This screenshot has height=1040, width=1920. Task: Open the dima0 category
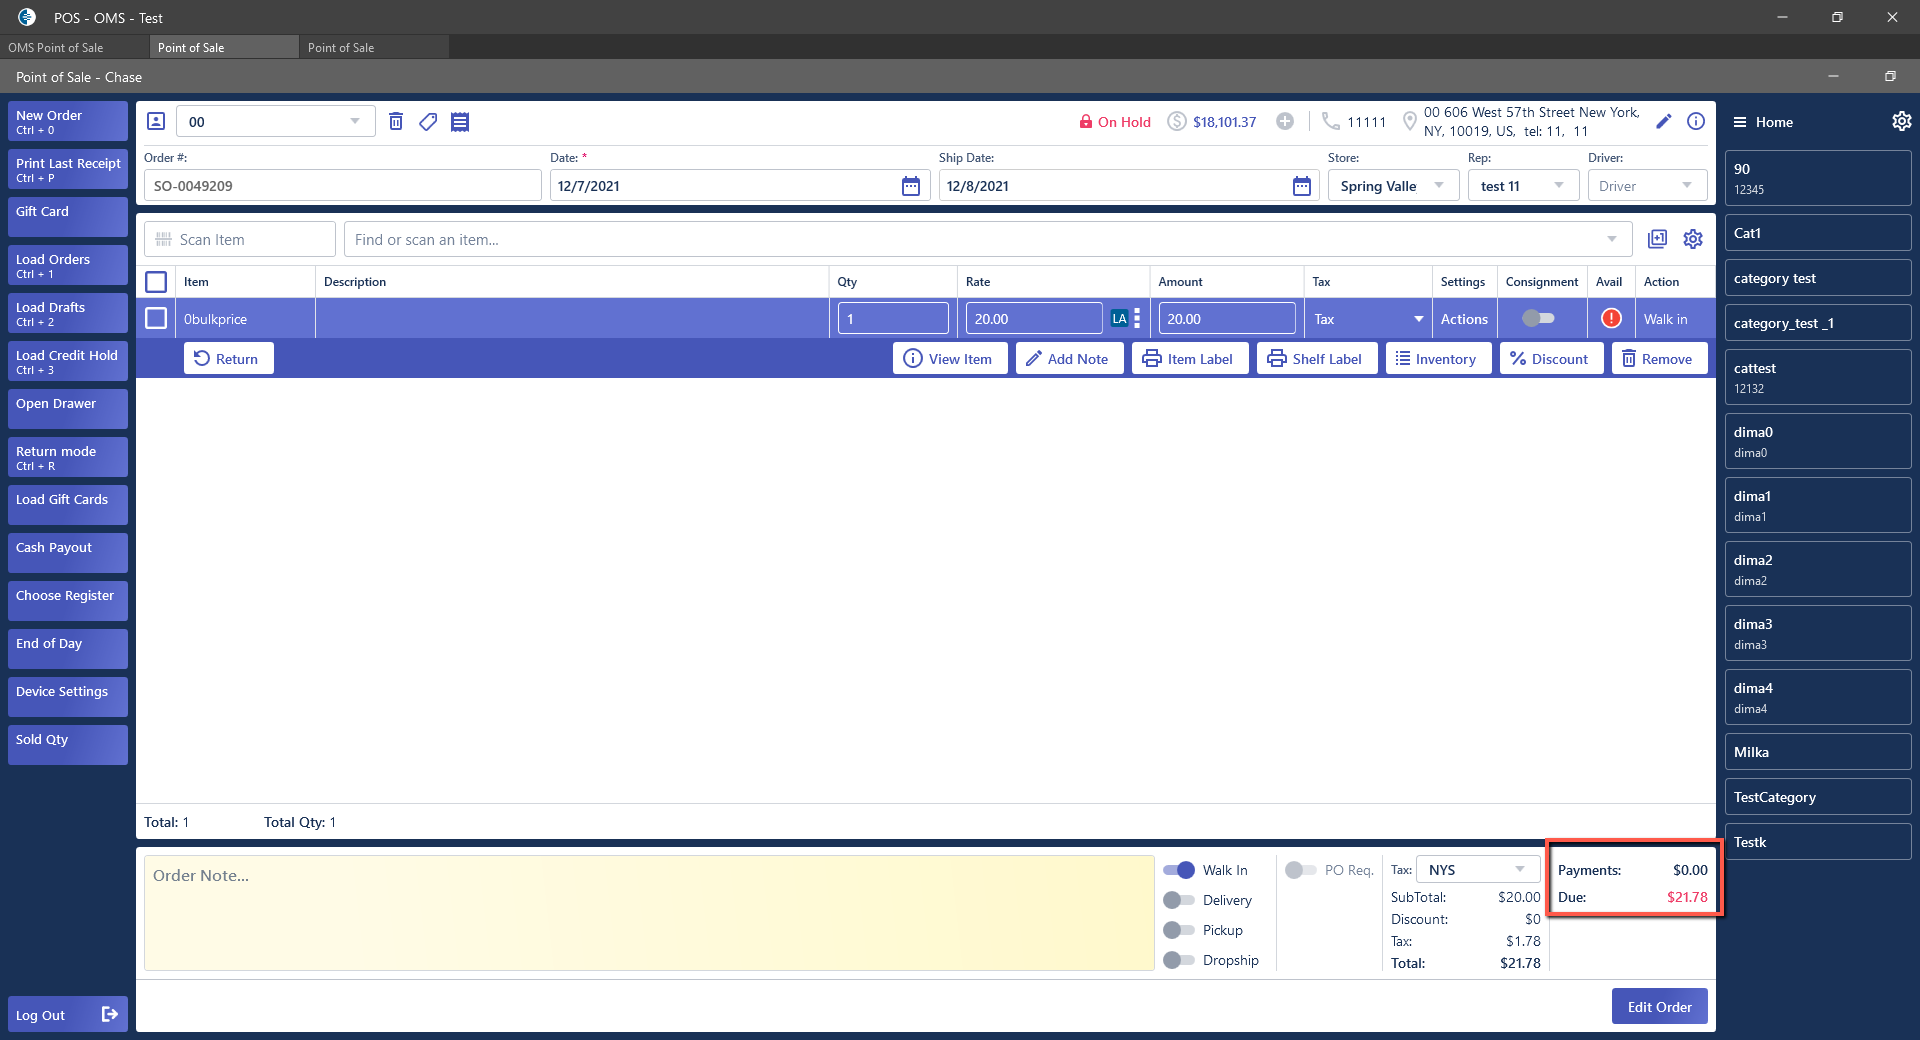(1818, 441)
